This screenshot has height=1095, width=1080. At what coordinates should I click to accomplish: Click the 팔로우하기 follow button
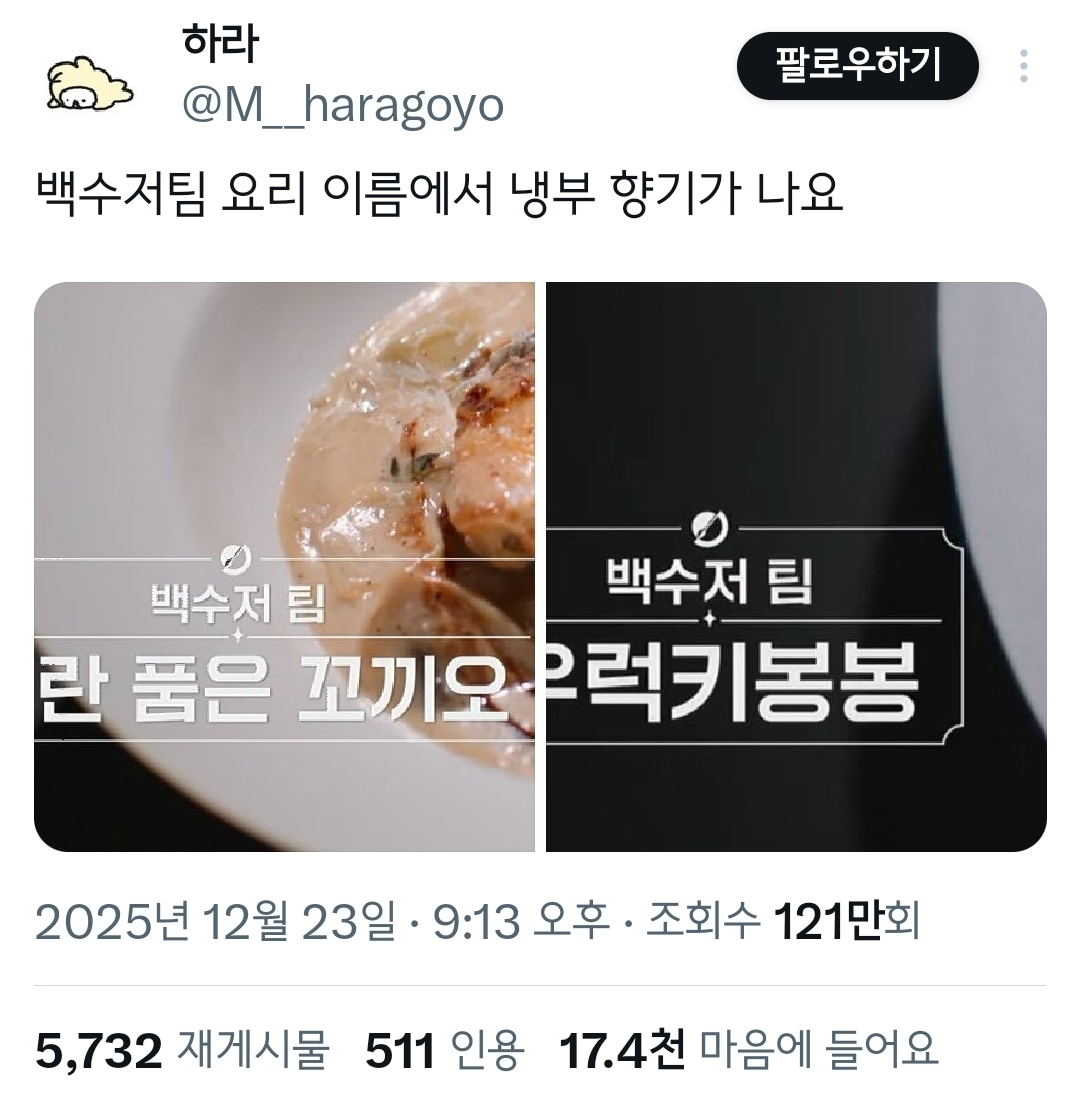pyautogui.click(x=857, y=66)
